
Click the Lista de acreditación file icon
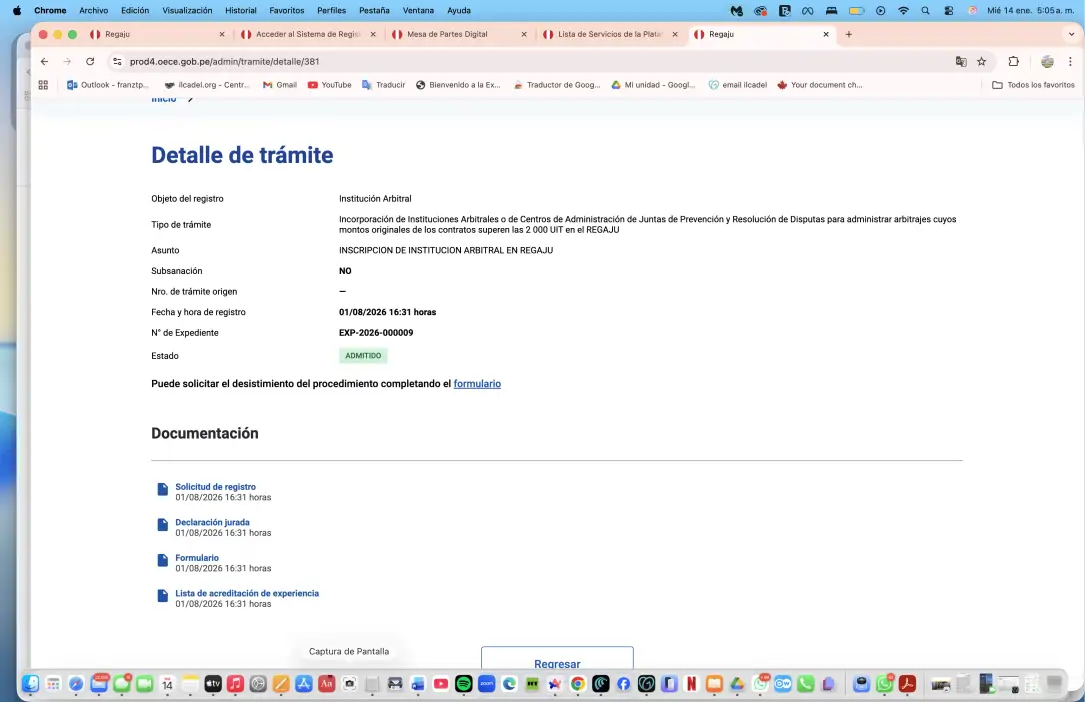(x=162, y=596)
